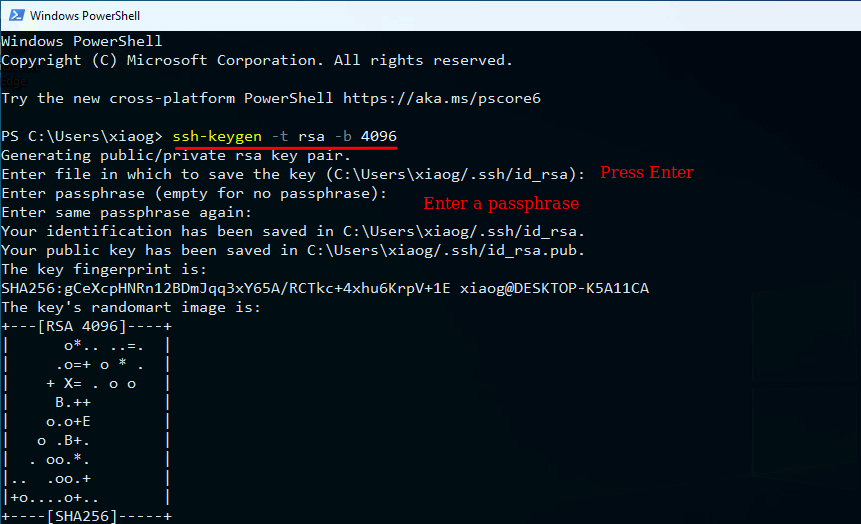Click the red "Enter a passphrase" annotation
This screenshot has width=861, height=524.
500,204
